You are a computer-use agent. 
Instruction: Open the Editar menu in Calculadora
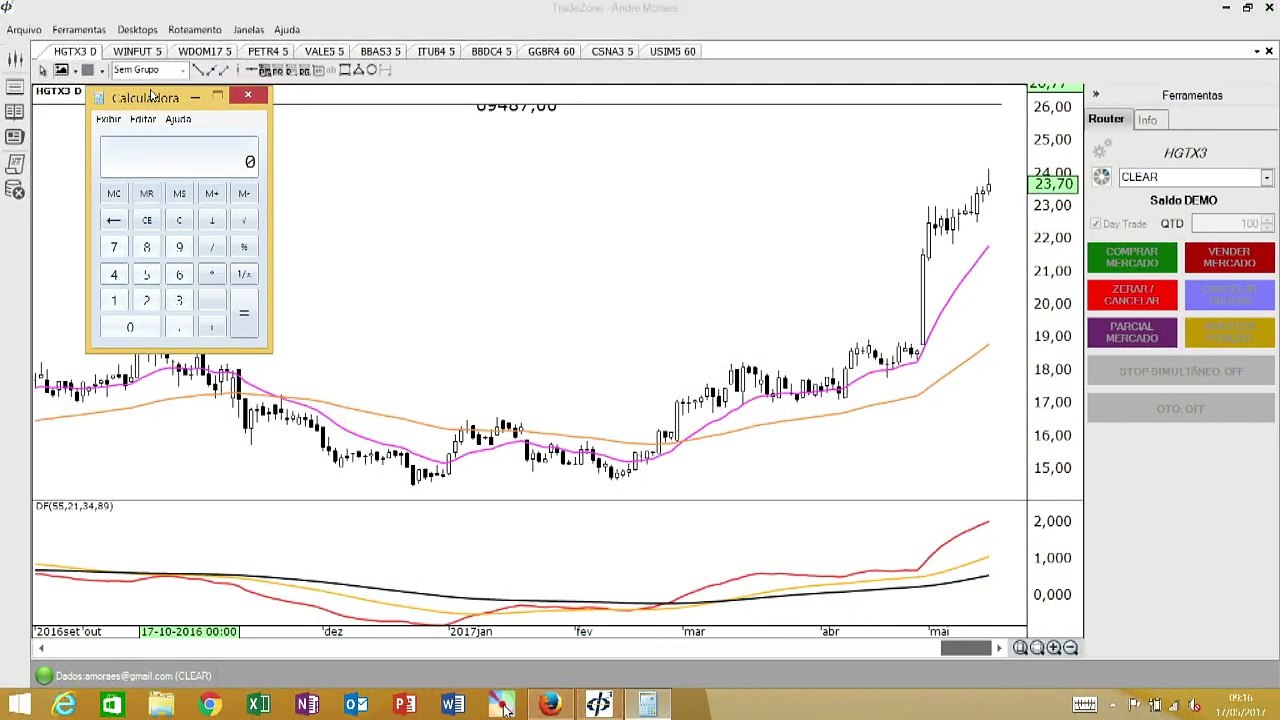(143, 119)
